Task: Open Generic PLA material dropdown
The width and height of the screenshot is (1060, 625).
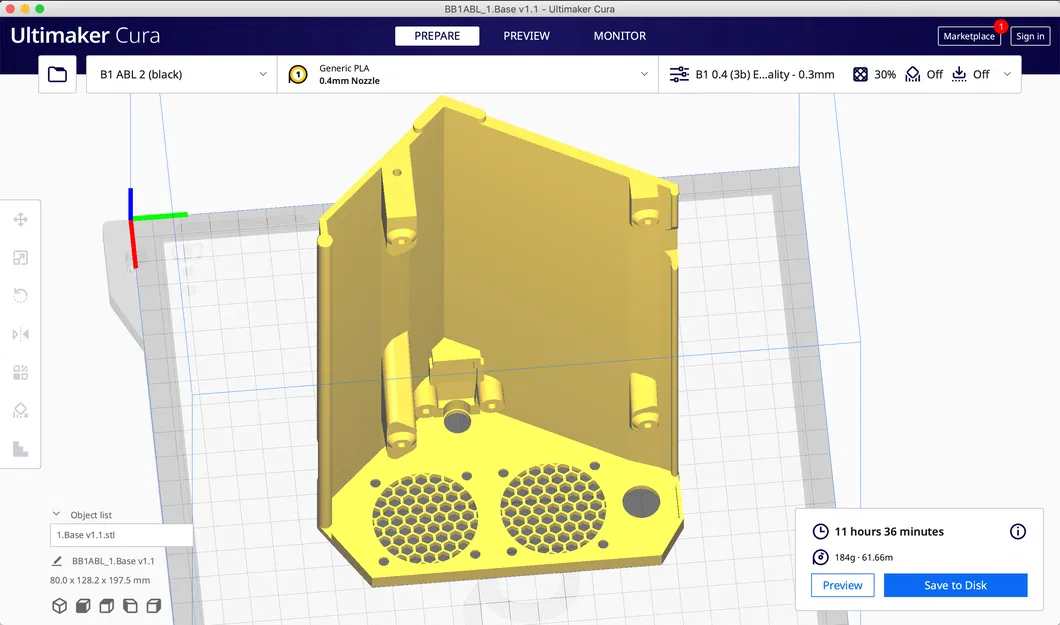Action: (x=468, y=74)
